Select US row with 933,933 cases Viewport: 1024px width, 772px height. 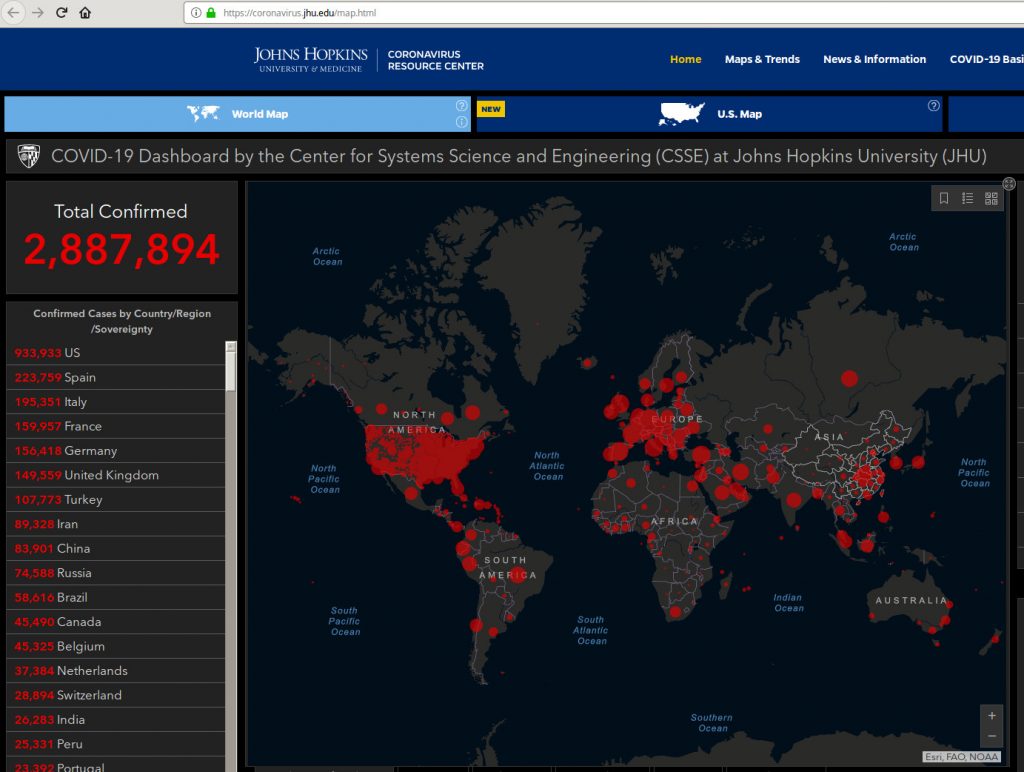[x=116, y=353]
